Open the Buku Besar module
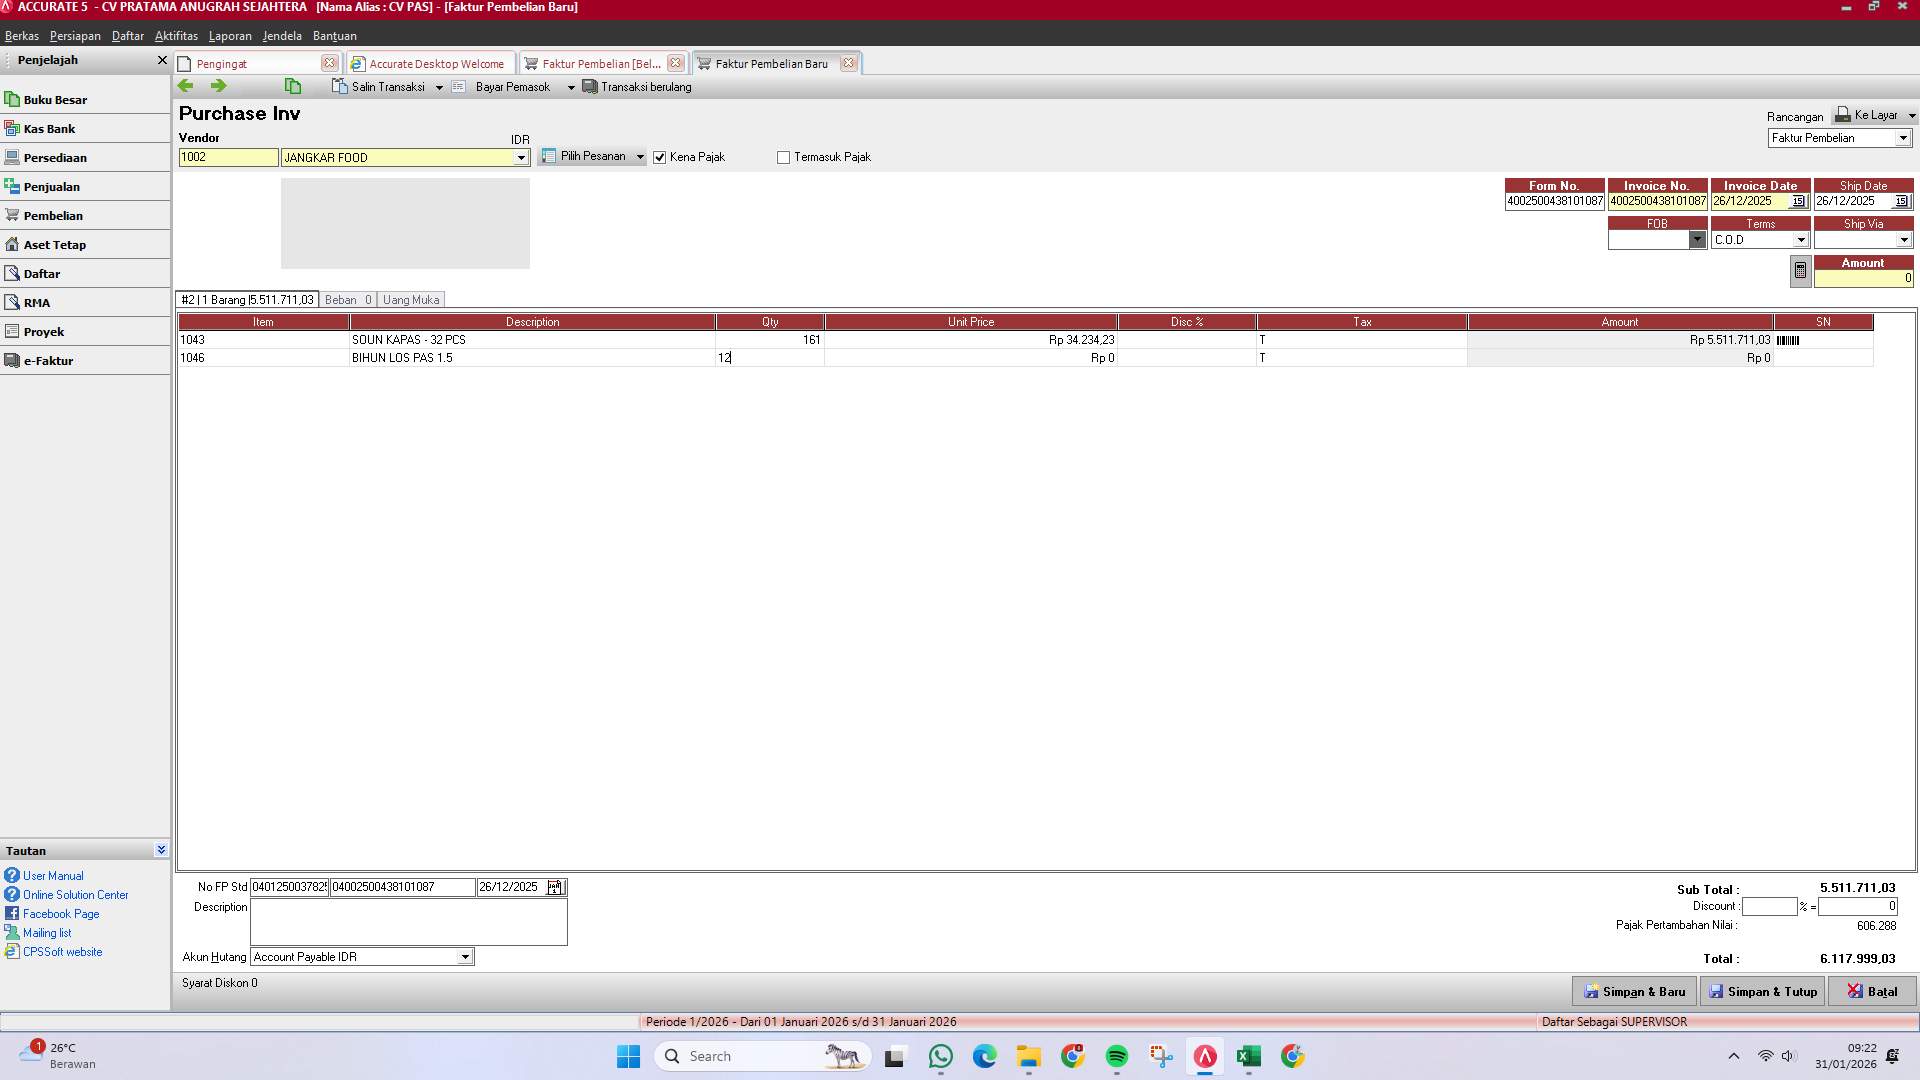This screenshot has width=1920, height=1080. 56,99
